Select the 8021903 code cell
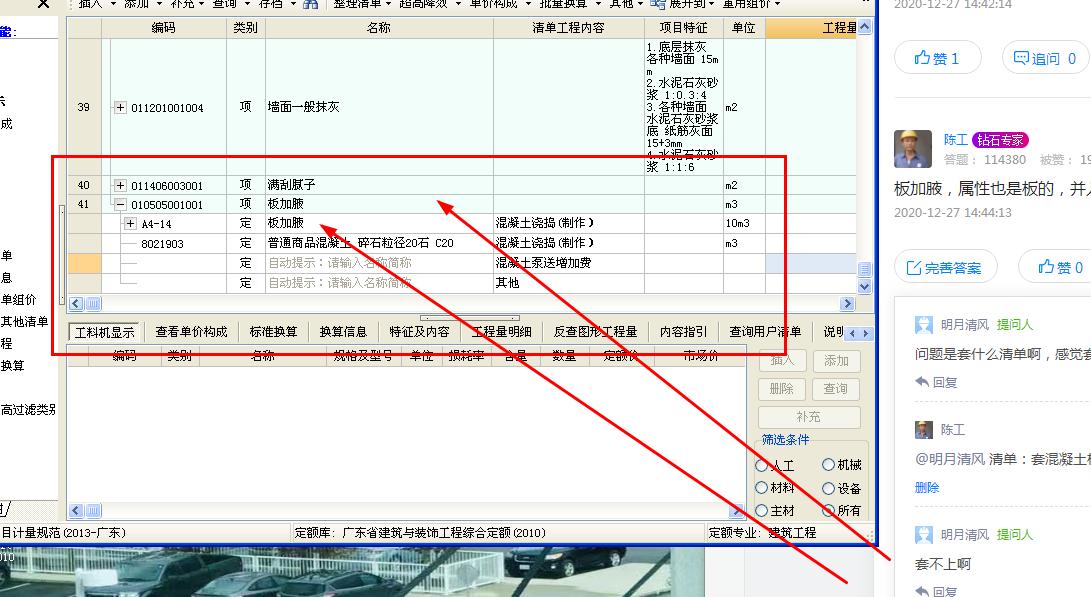 tap(164, 244)
